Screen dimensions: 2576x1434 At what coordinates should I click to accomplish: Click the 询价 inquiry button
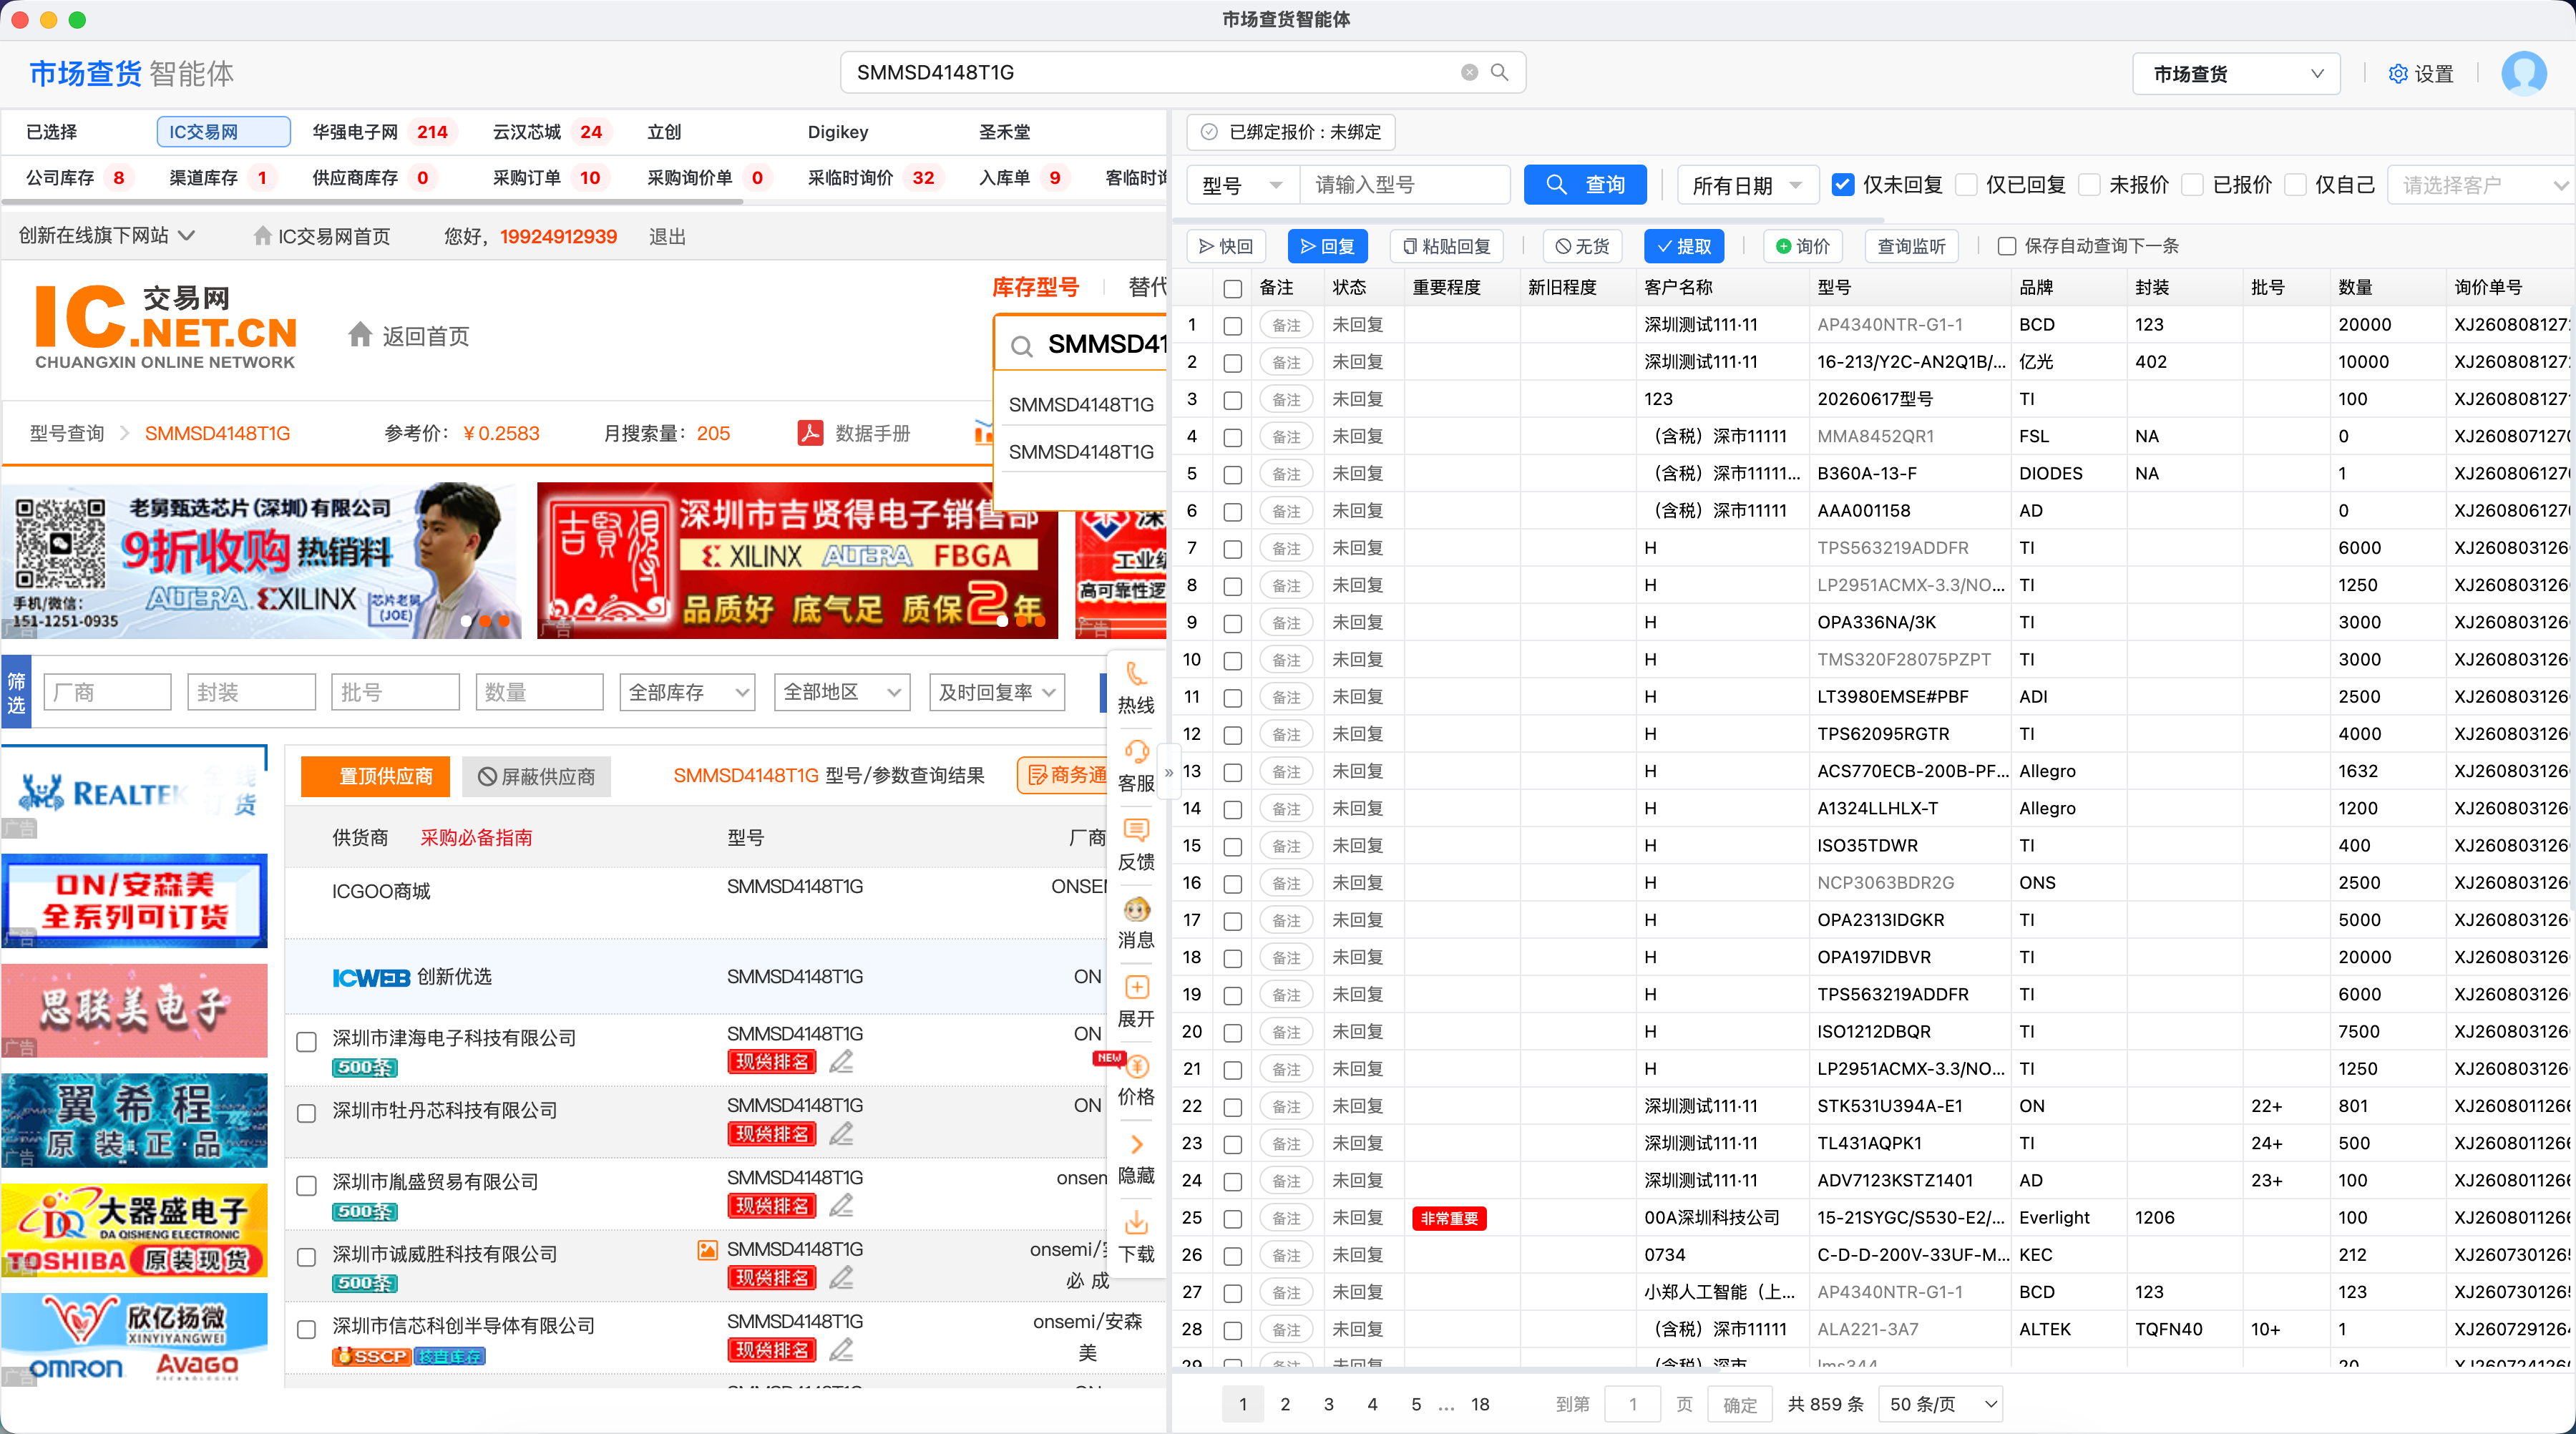click(1802, 246)
